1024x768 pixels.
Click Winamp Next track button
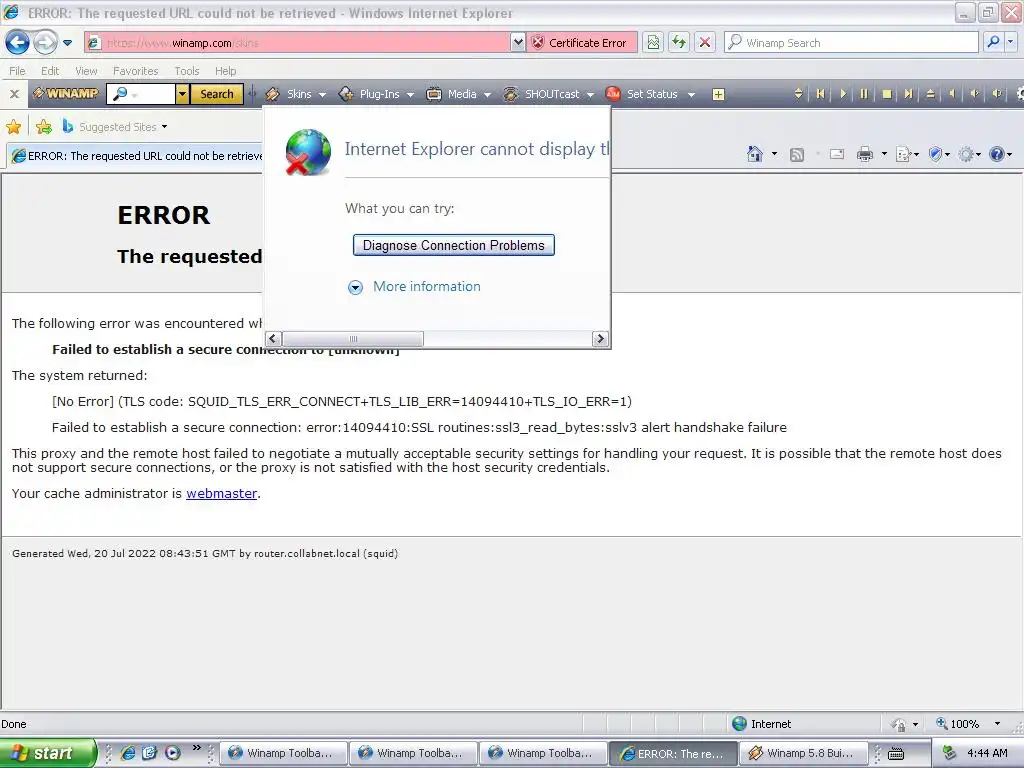click(908, 94)
